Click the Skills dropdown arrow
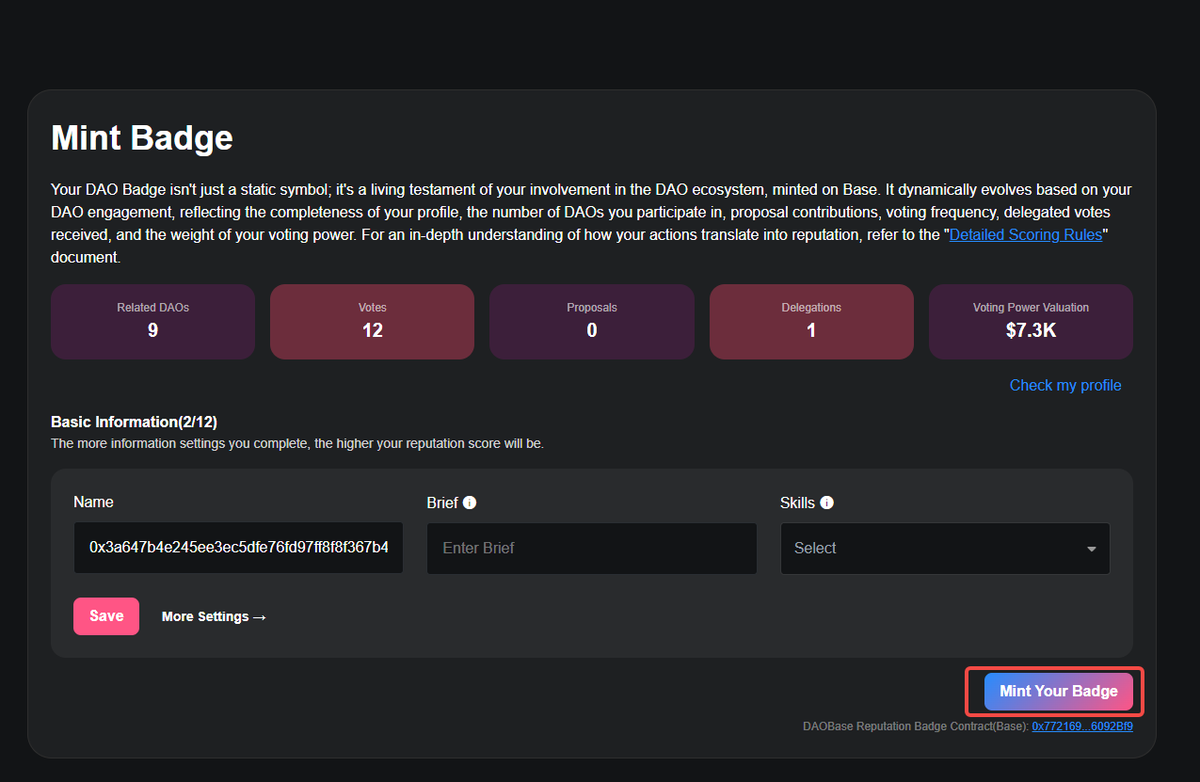 click(1091, 549)
